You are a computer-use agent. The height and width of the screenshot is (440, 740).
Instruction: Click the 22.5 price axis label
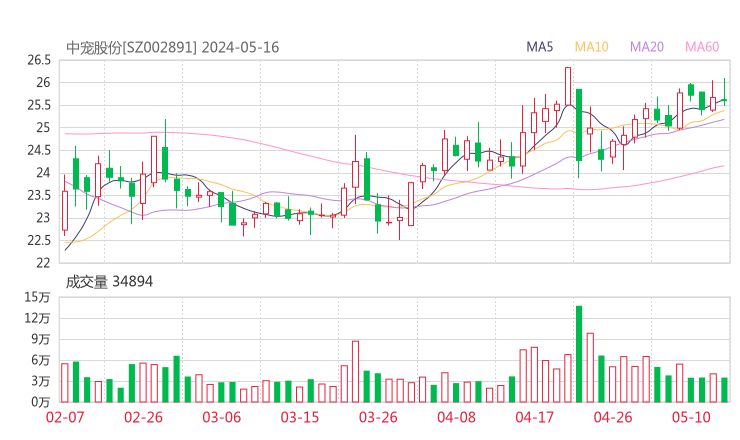pos(39,240)
